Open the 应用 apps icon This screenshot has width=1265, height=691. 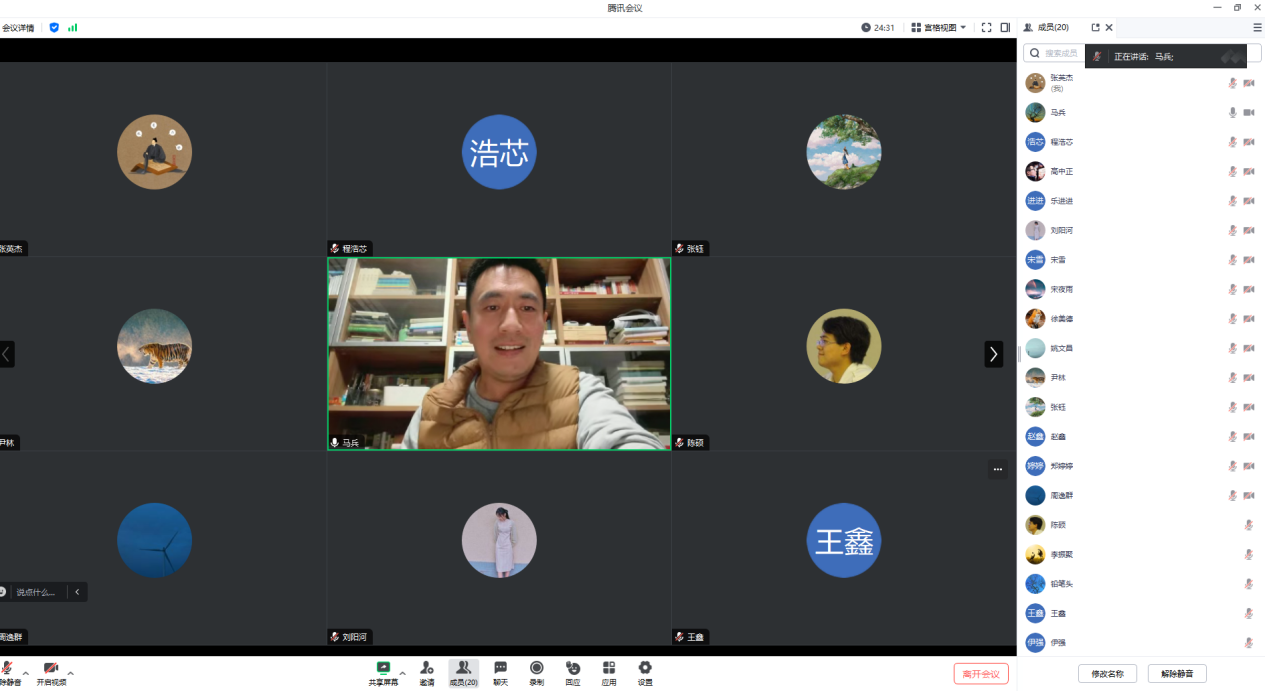pos(609,668)
